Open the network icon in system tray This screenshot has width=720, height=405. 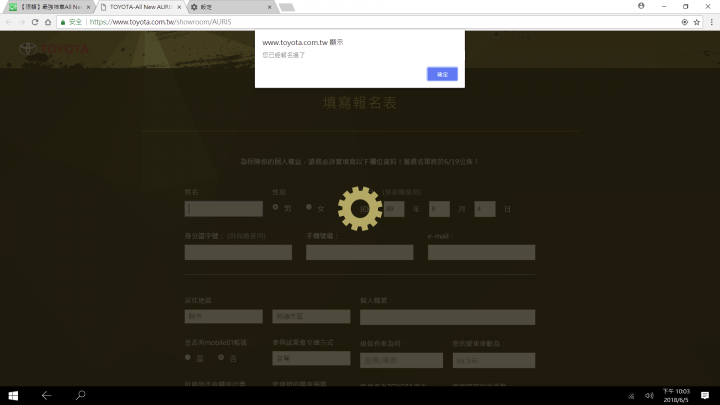(631, 396)
